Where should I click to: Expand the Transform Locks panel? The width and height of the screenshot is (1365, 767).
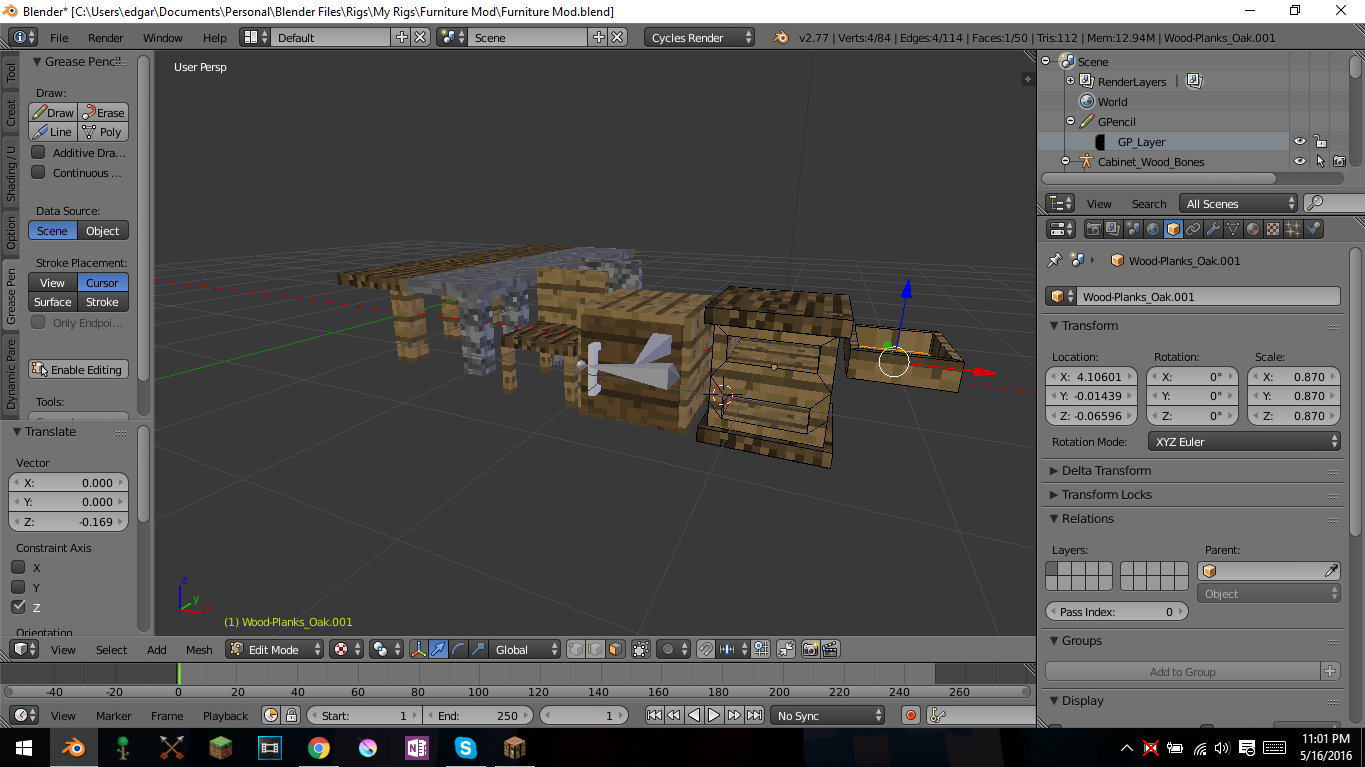(x=1106, y=494)
